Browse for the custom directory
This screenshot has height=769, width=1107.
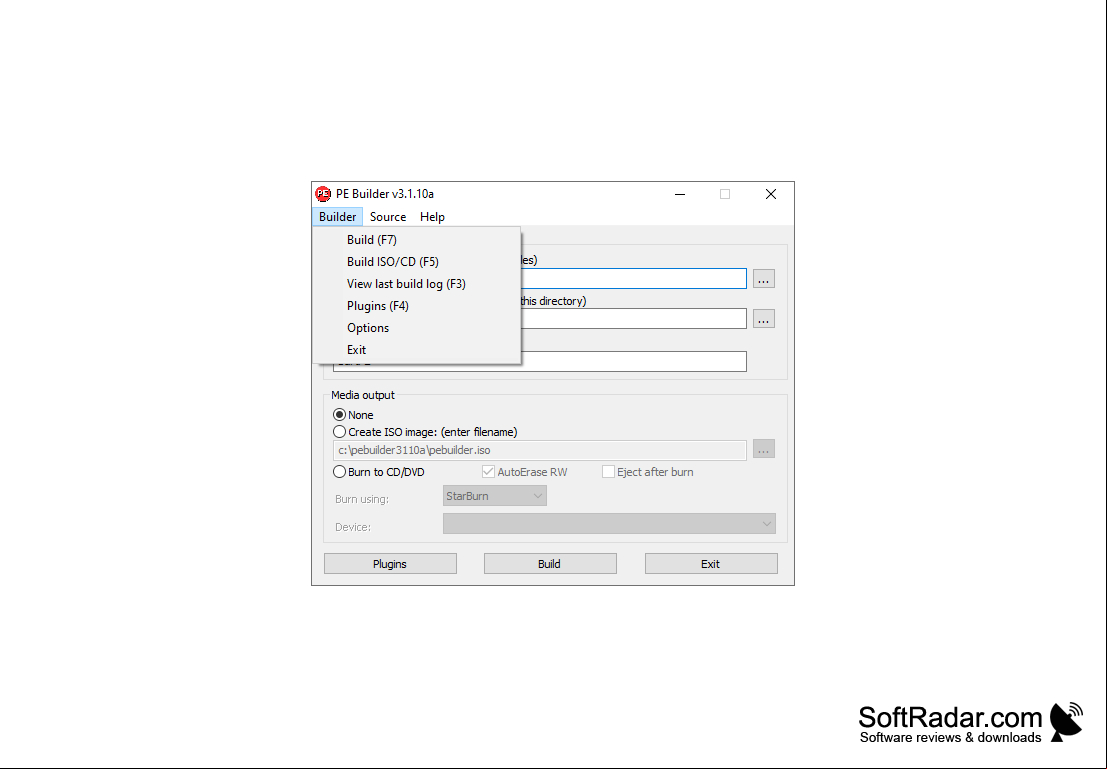click(x=763, y=319)
